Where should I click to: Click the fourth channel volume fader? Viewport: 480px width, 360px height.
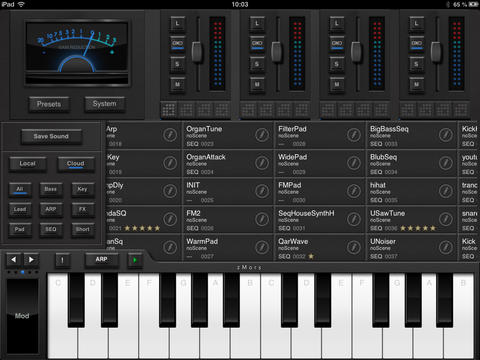click(x=436, y=52)
